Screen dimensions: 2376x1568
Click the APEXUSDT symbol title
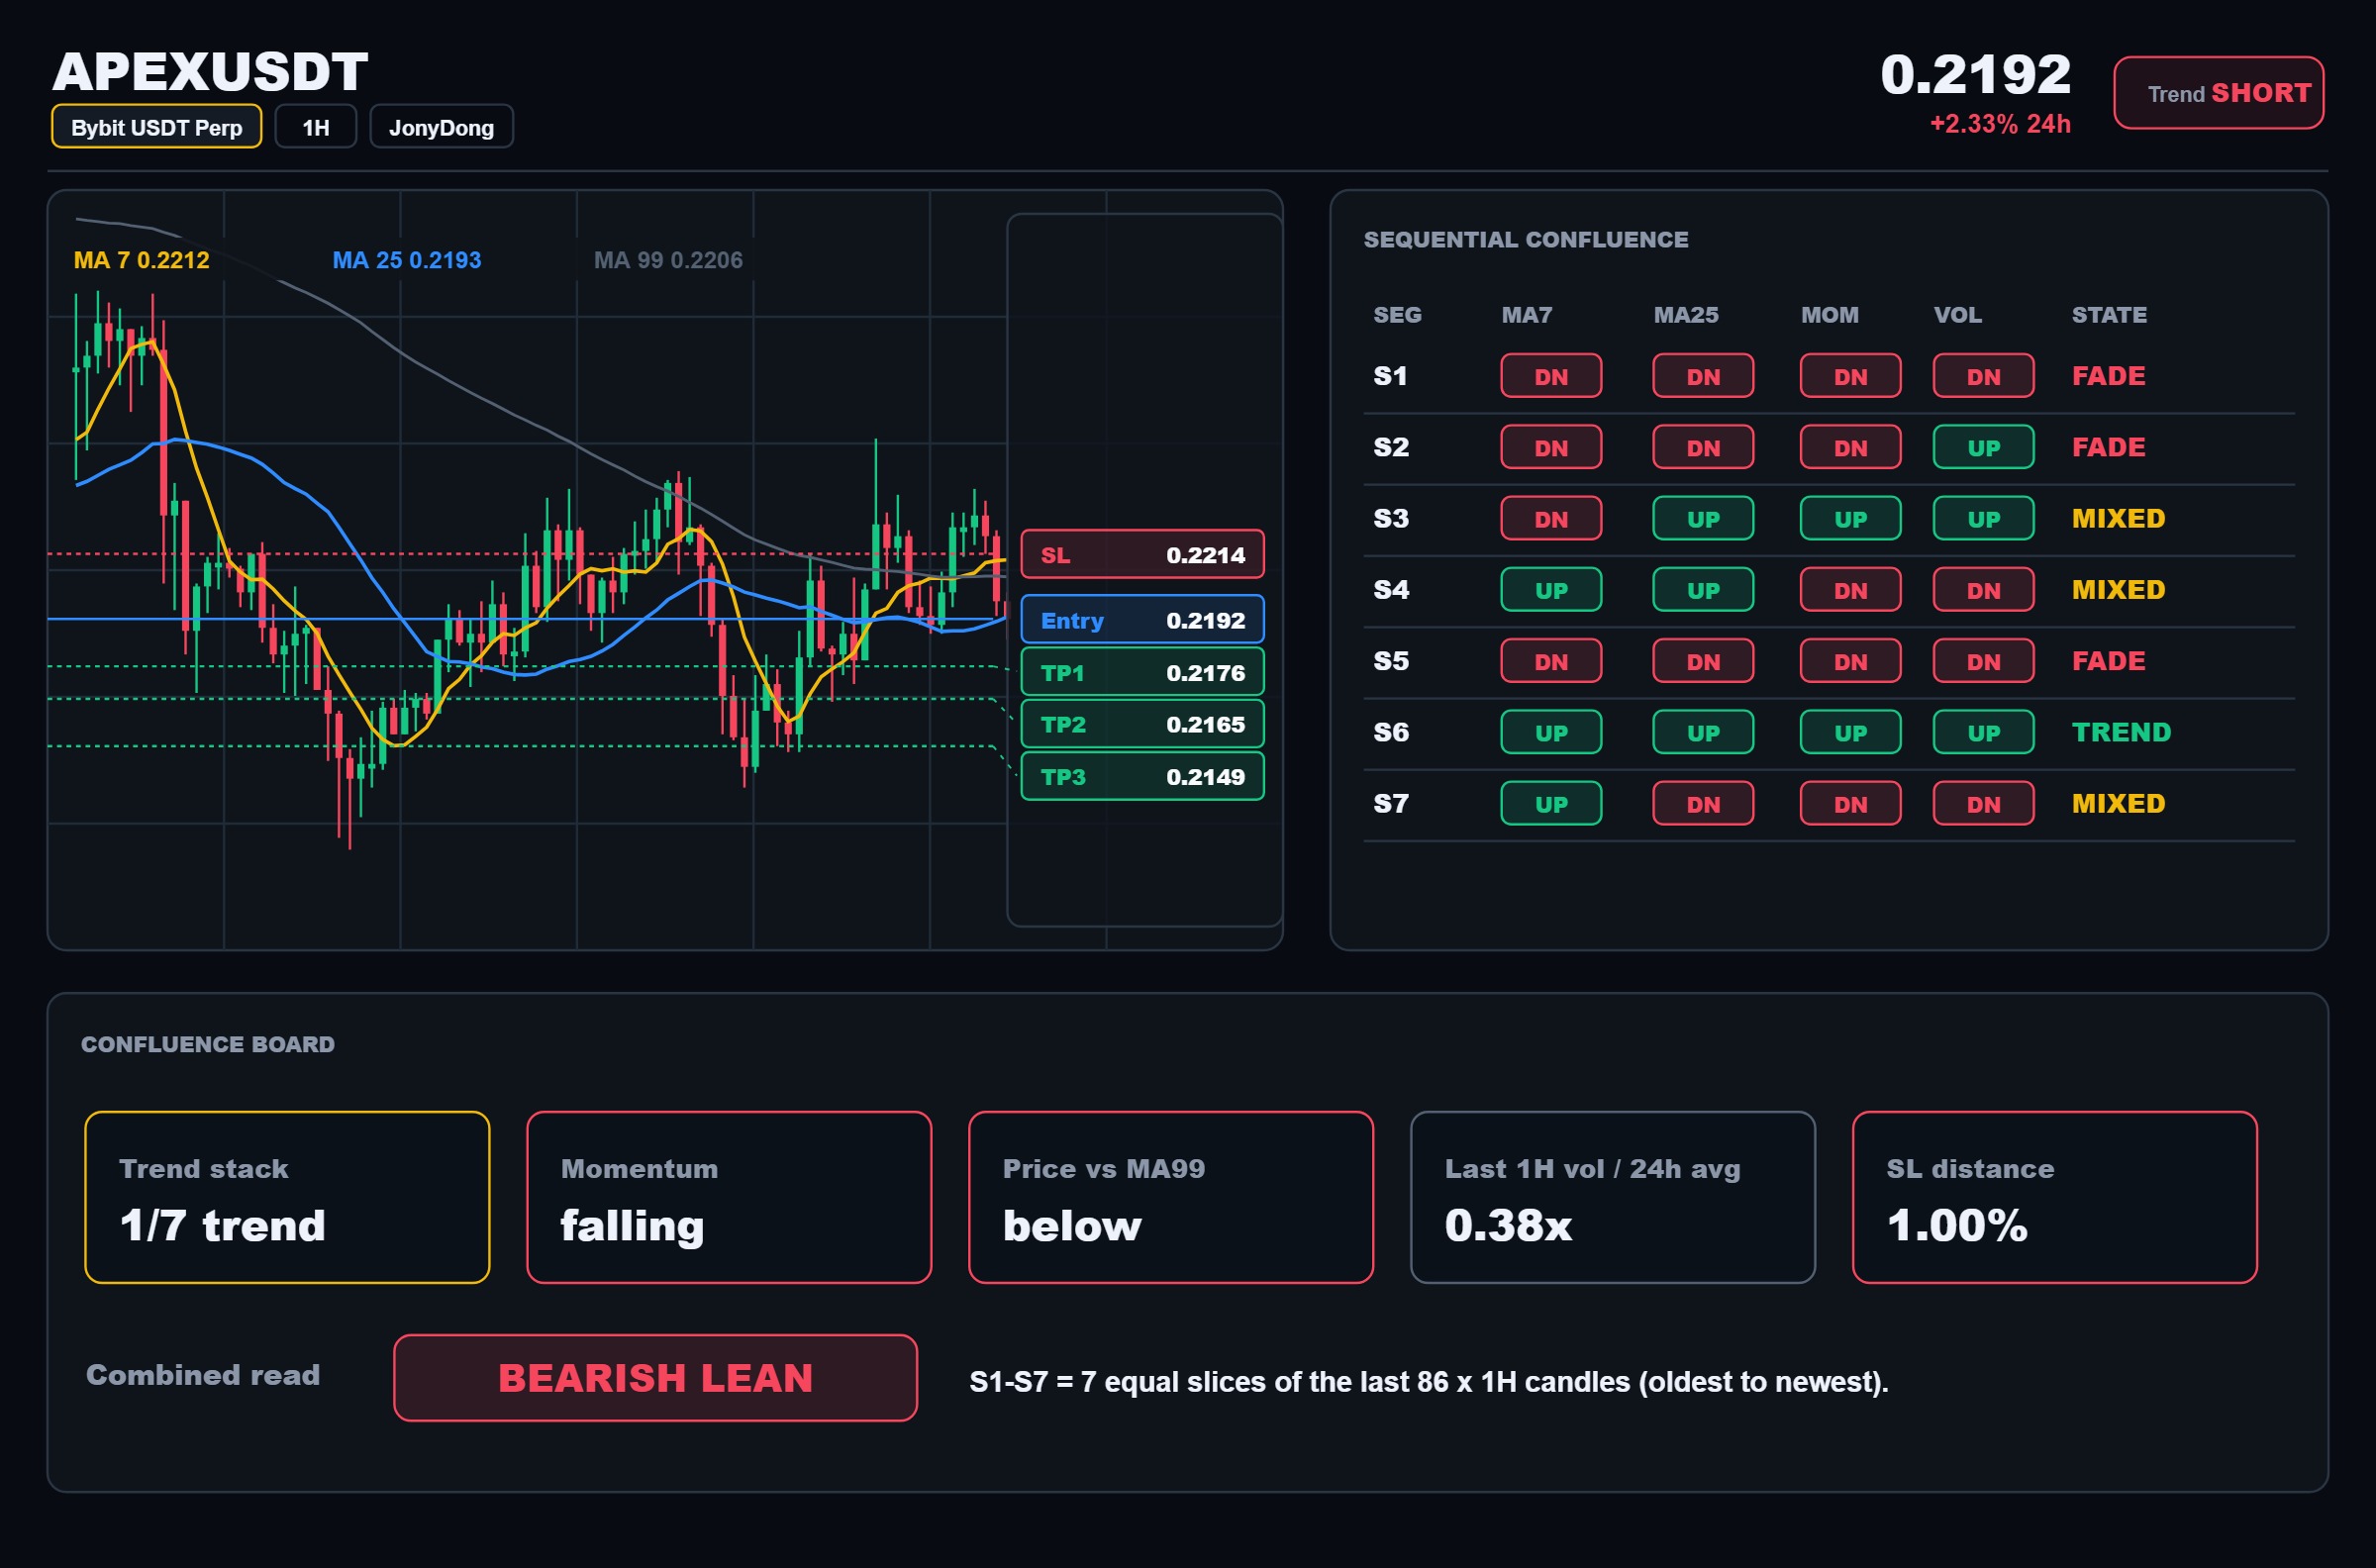(210, 72)
